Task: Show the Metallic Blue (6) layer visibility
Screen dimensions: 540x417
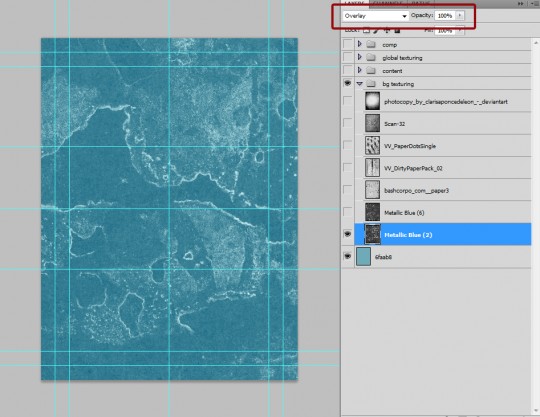Action: 348,212
